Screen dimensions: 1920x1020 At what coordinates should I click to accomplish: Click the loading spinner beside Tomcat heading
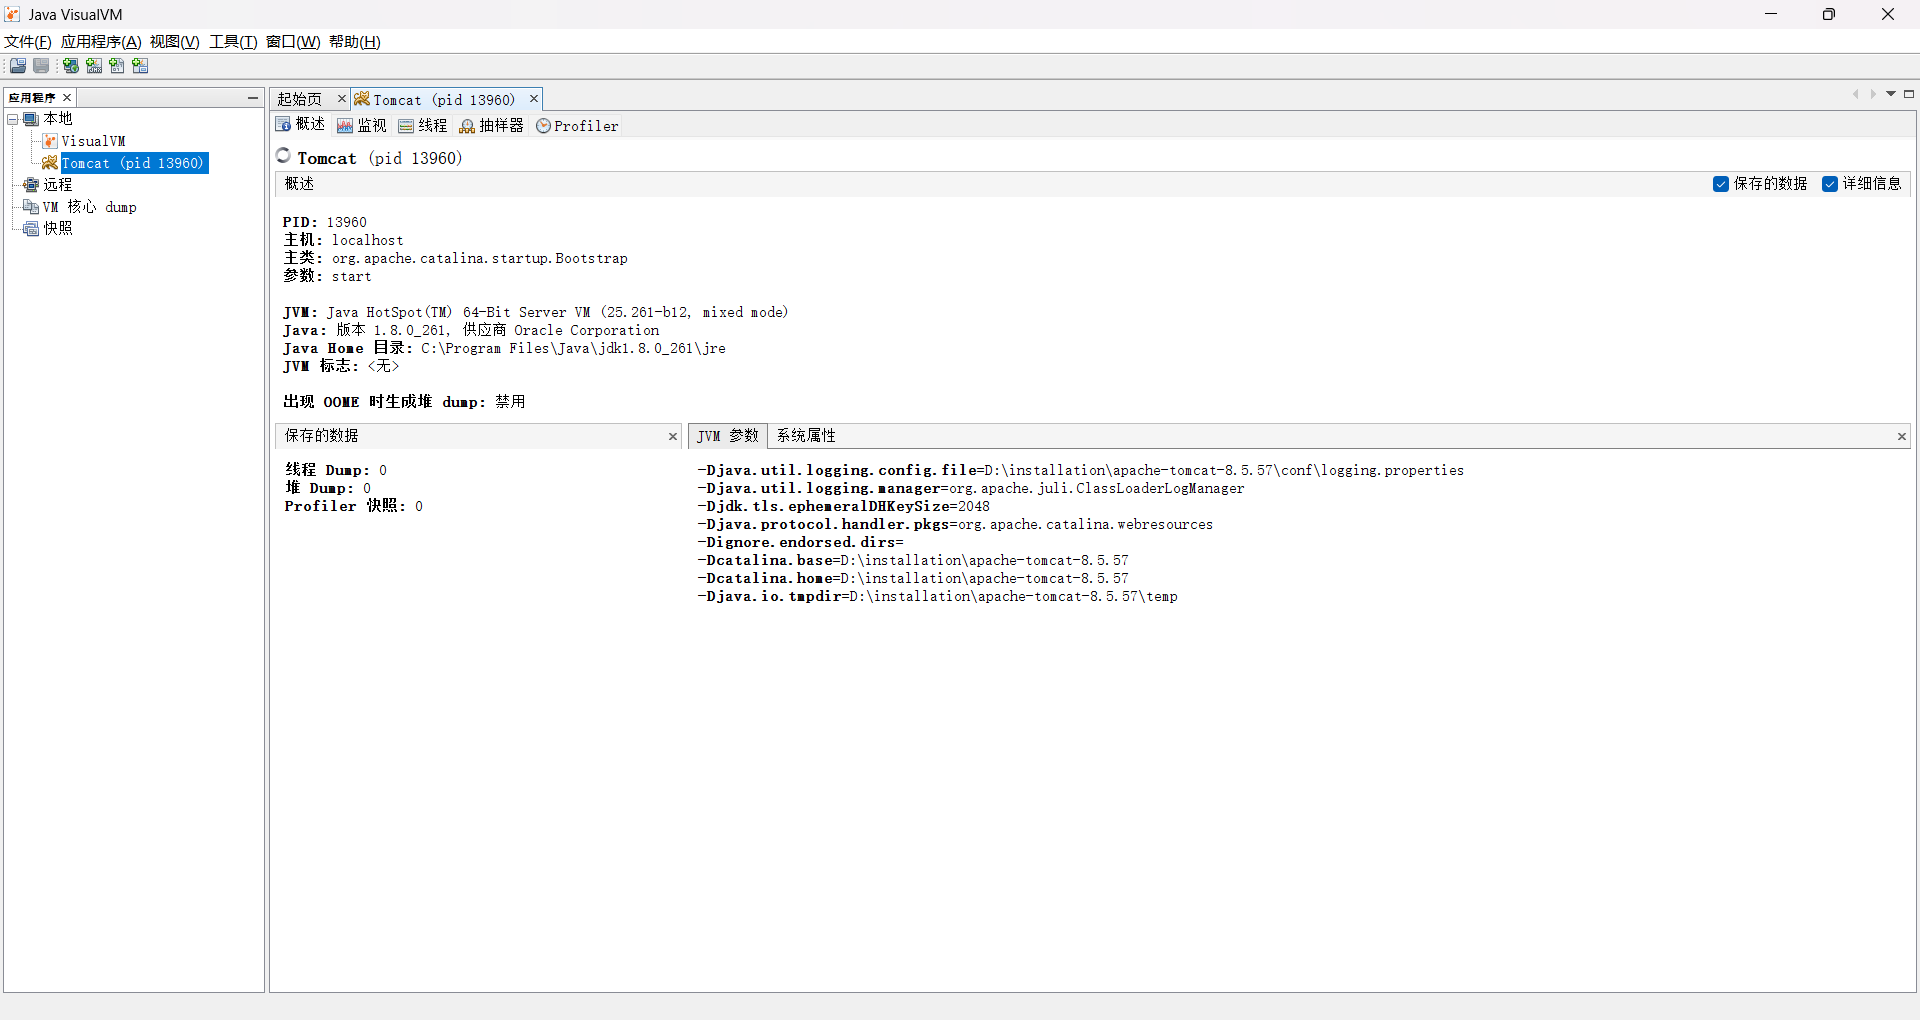(284, 156)
